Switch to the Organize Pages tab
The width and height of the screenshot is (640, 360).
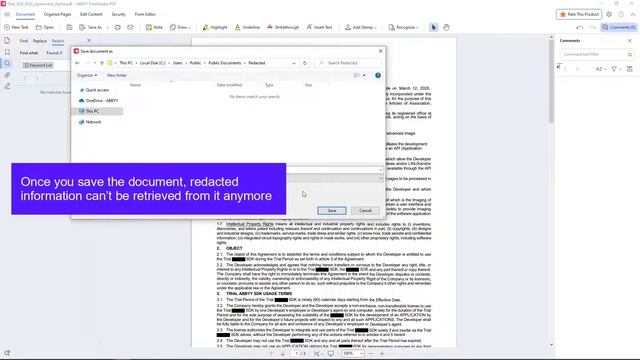[x=58, y=14]
